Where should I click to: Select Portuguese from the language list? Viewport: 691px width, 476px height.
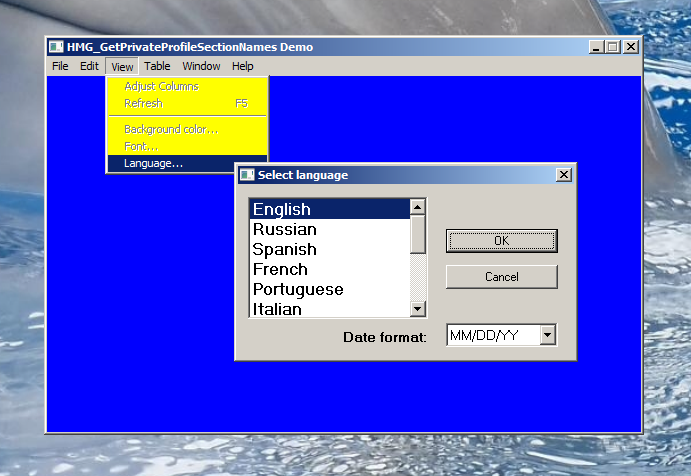pyautogui.click(x=297, y=290)
